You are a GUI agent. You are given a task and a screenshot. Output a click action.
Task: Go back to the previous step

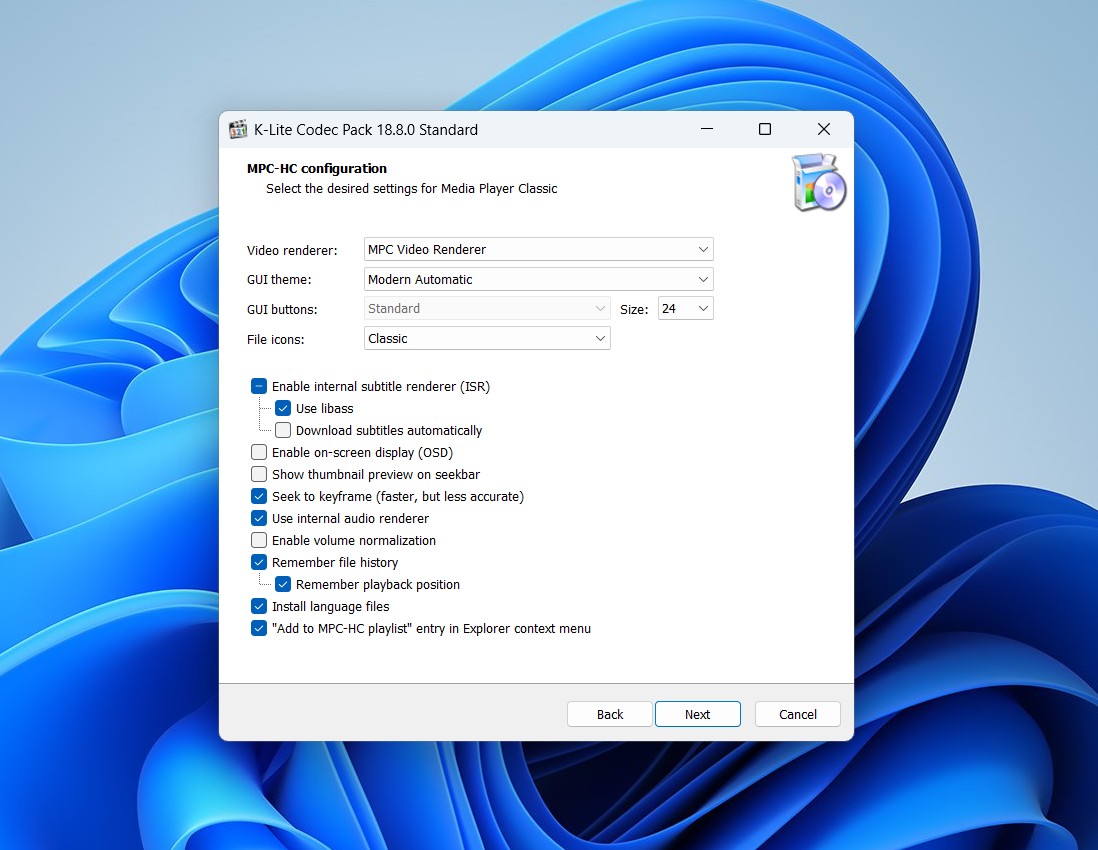(x=610, y=714)
